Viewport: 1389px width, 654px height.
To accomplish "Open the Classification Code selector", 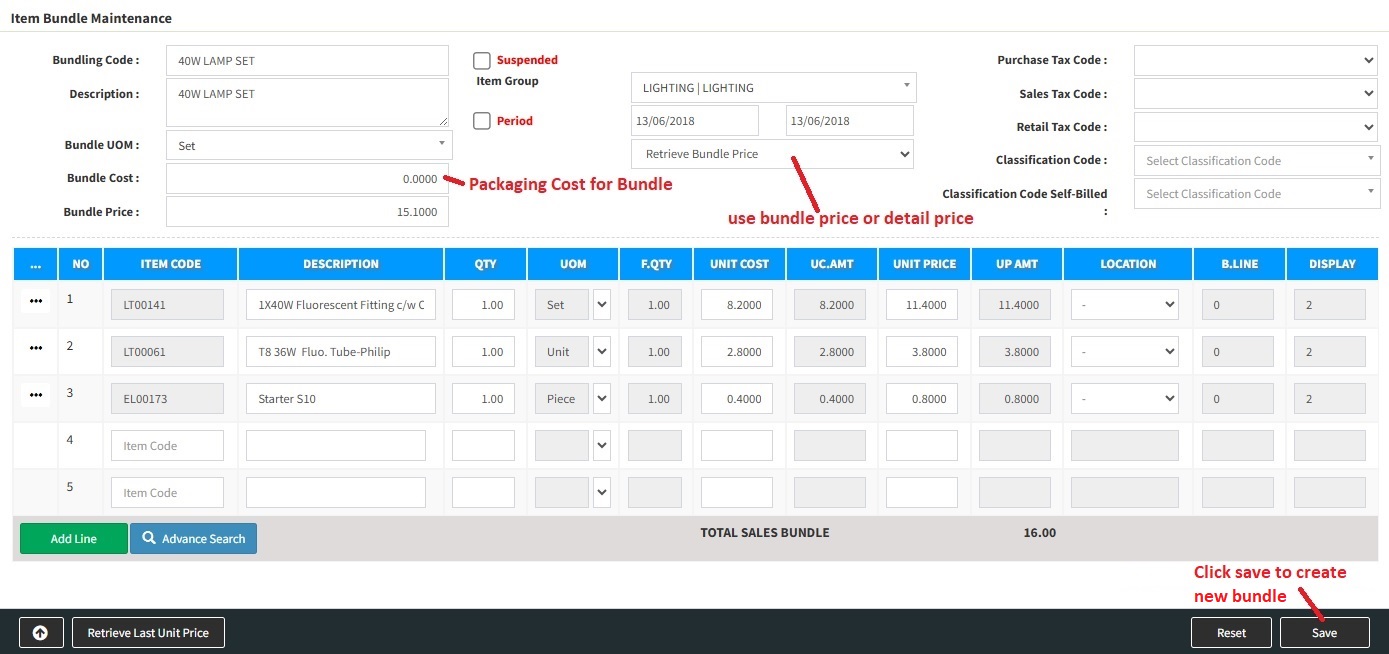I will [1256, 161].
